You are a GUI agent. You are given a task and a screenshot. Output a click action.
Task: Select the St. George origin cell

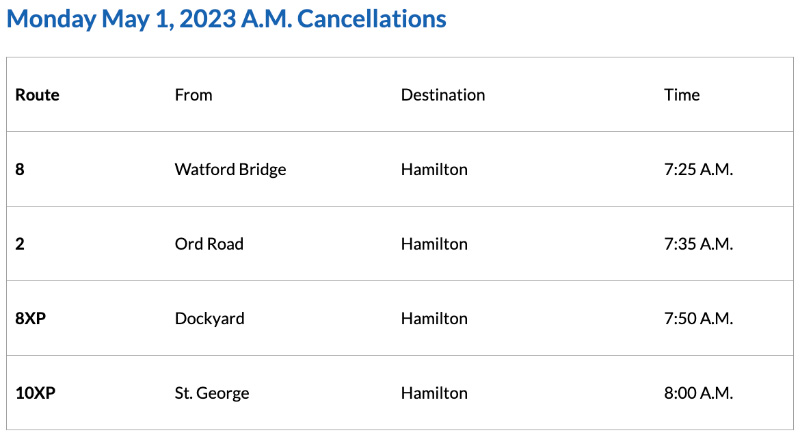pyautogui.click(x=211, y=393)
